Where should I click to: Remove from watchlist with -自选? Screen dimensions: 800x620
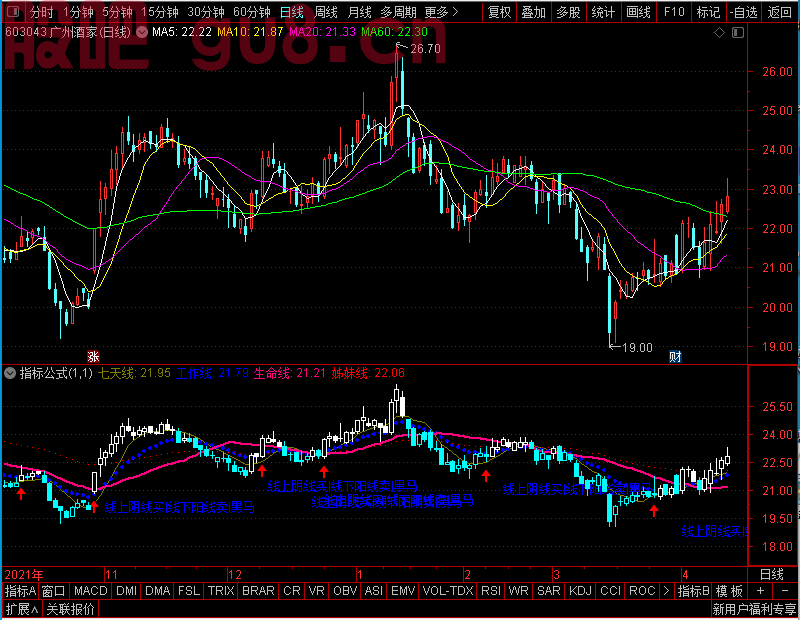[743, 12]
